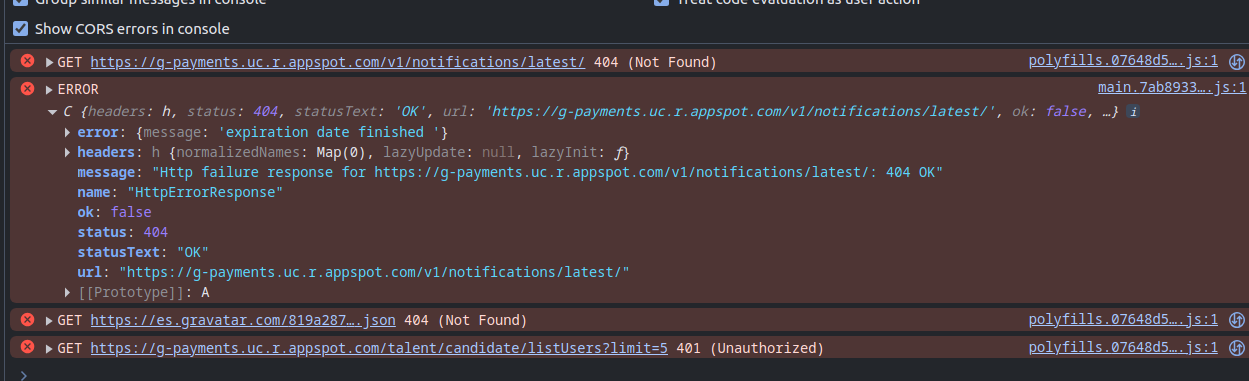Click red error icon on listUsers row
Screen dimensions: 1249x381
27,348
